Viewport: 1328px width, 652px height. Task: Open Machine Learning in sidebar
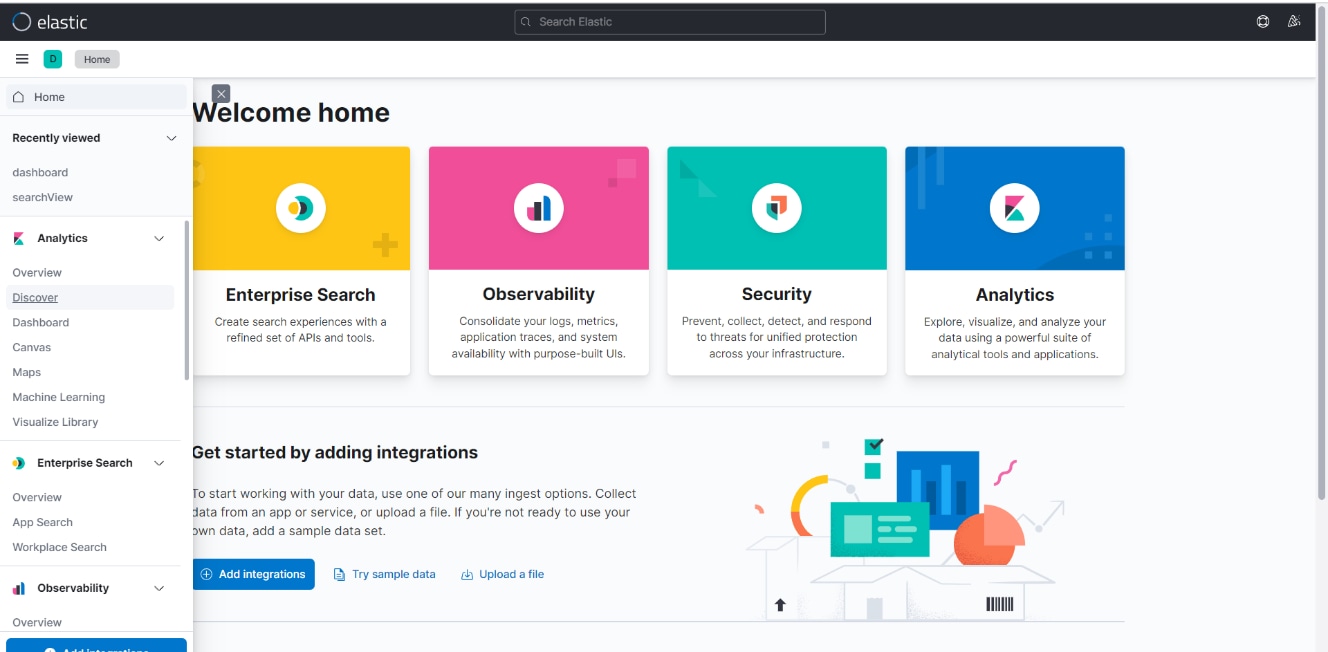pyautogui.click(x=59, y=397)
